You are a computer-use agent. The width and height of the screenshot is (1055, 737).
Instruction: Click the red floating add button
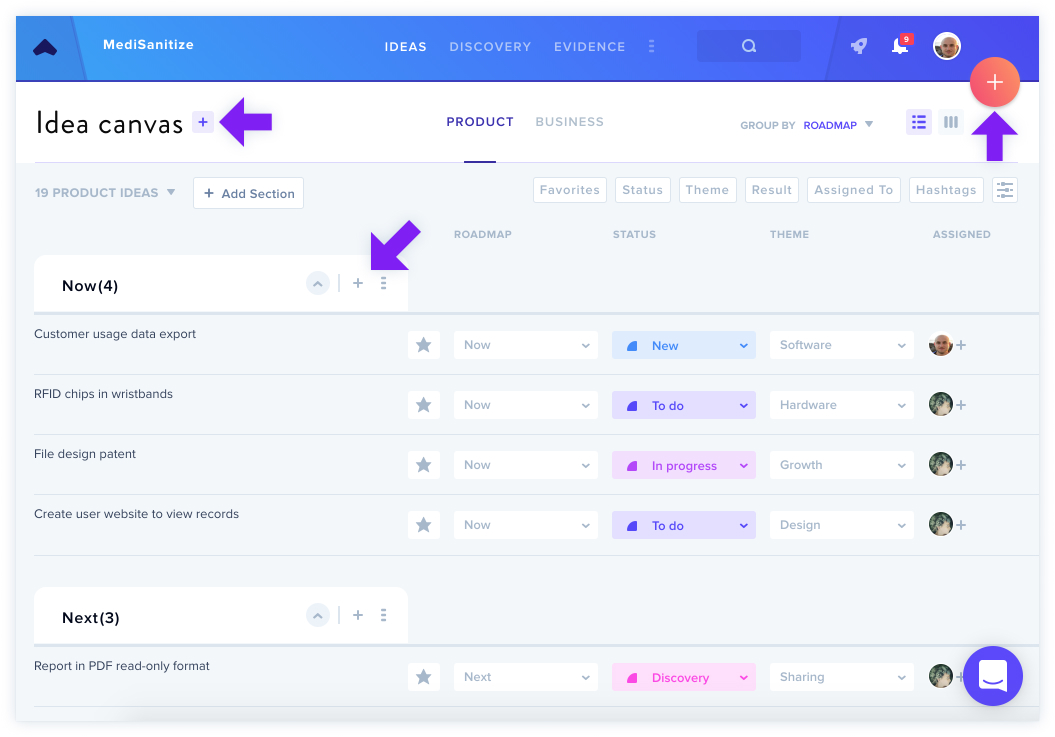[994, 82]
